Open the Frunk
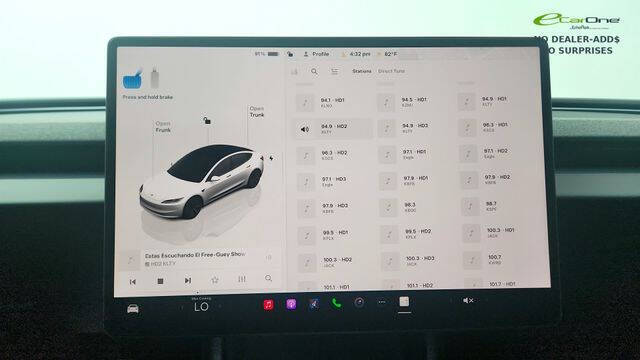The width and height of the screenshot is (640, 360). click(163, 127)
